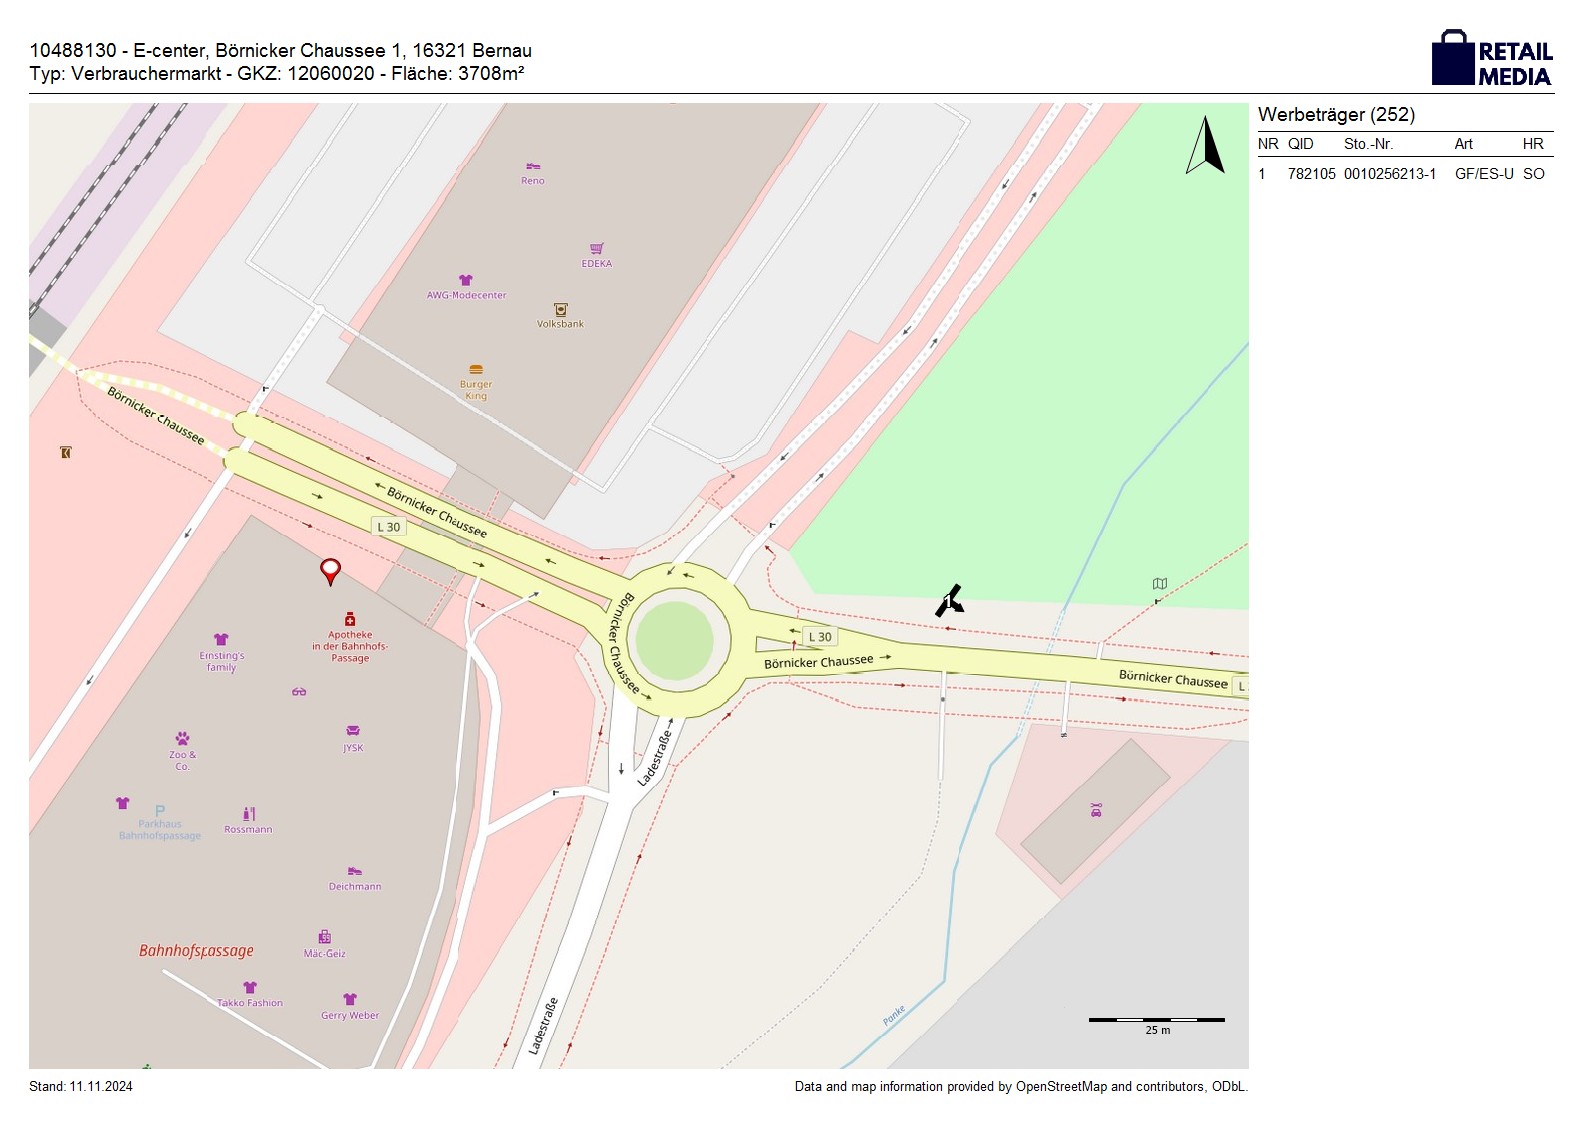Select the EDEKA shopping cart icon
The image size is (1587, 1123).
point(597,248)
